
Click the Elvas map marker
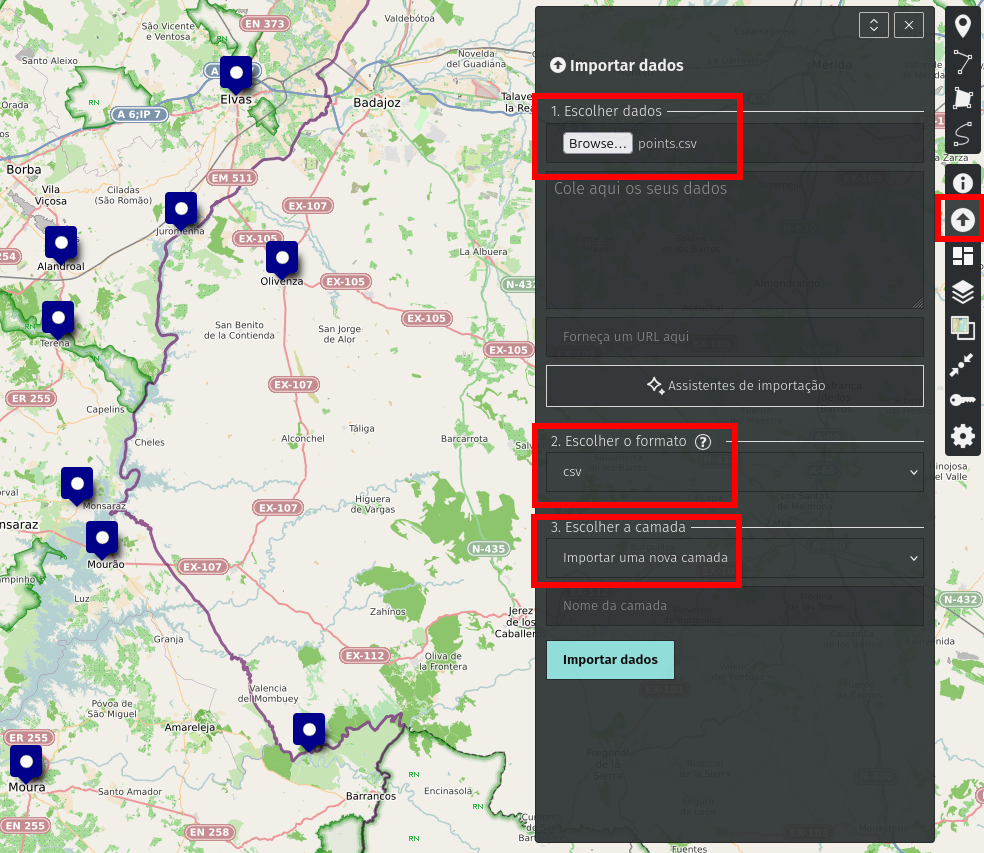pos(236,74)
